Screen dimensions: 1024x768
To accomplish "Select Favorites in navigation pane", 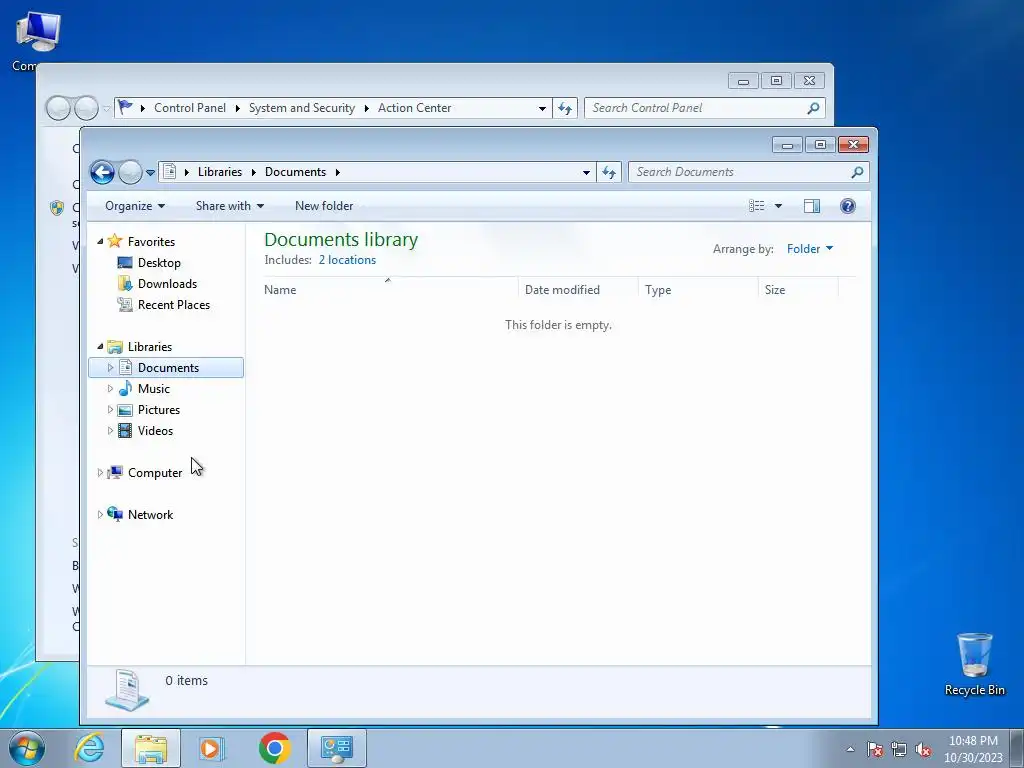I will tap(151, 242).
